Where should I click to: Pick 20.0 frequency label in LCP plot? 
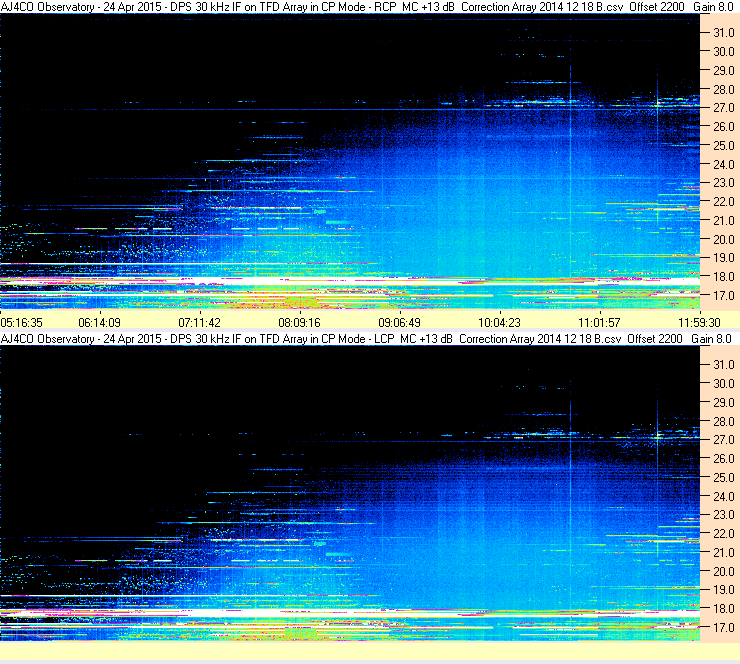tap(724, 572)
